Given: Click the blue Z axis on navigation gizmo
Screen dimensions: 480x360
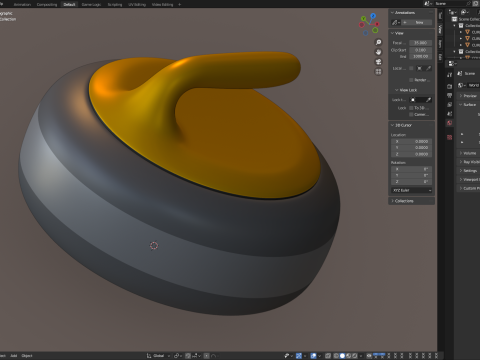Looking at the screenshot, I should click(373, 16).
